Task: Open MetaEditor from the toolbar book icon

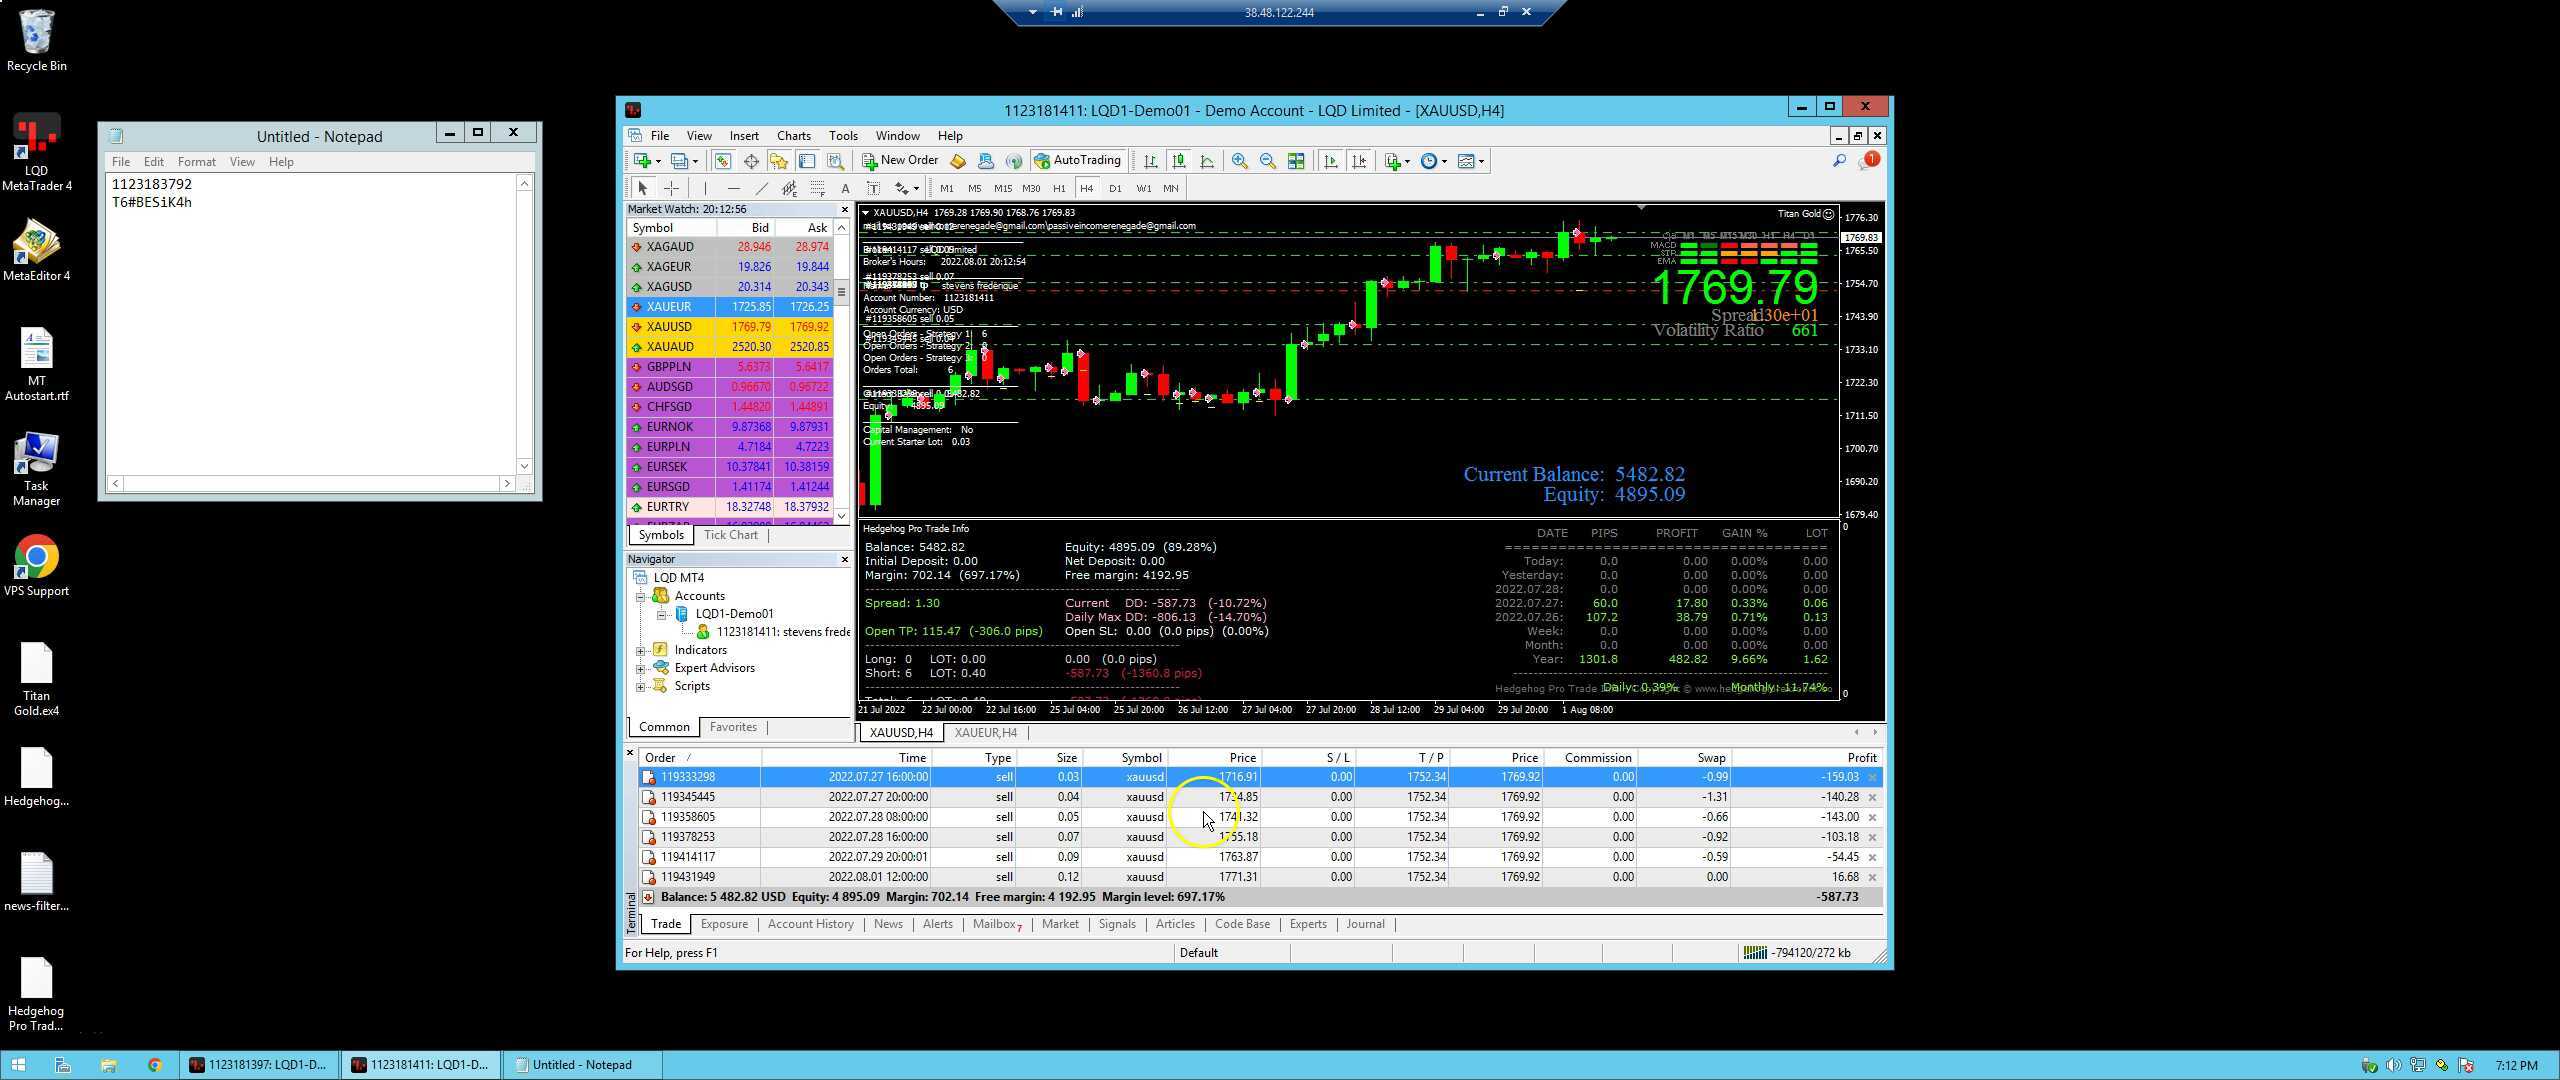Action: click(958, 161)
